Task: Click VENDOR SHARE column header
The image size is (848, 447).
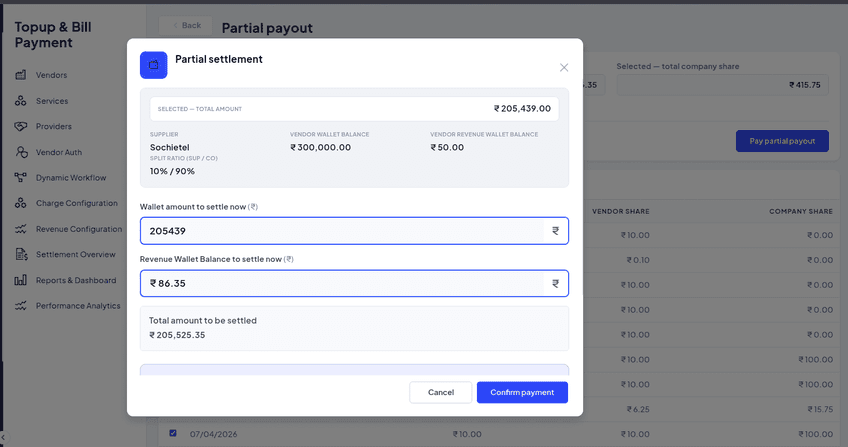Action: (x=620, y=211)
